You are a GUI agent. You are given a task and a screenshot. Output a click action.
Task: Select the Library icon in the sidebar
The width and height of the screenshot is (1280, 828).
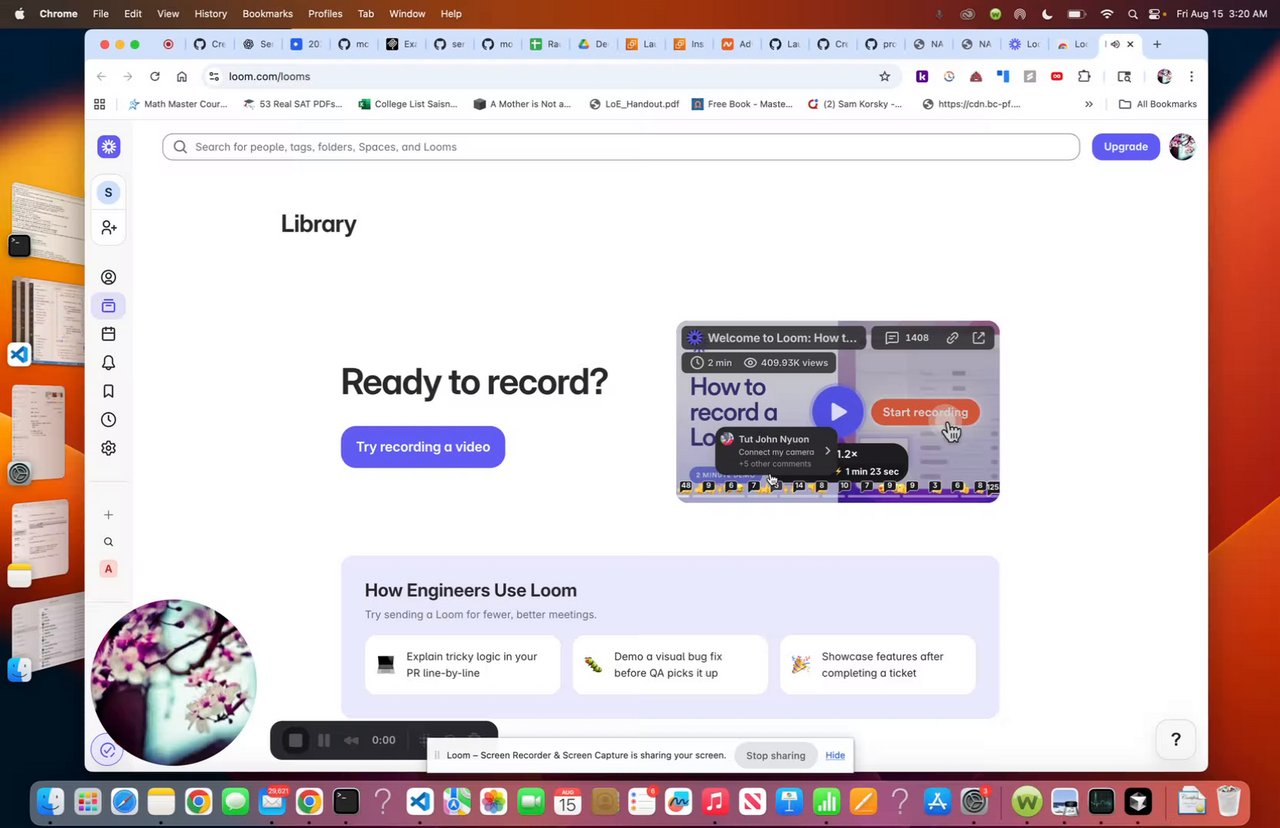click(109, 306)
